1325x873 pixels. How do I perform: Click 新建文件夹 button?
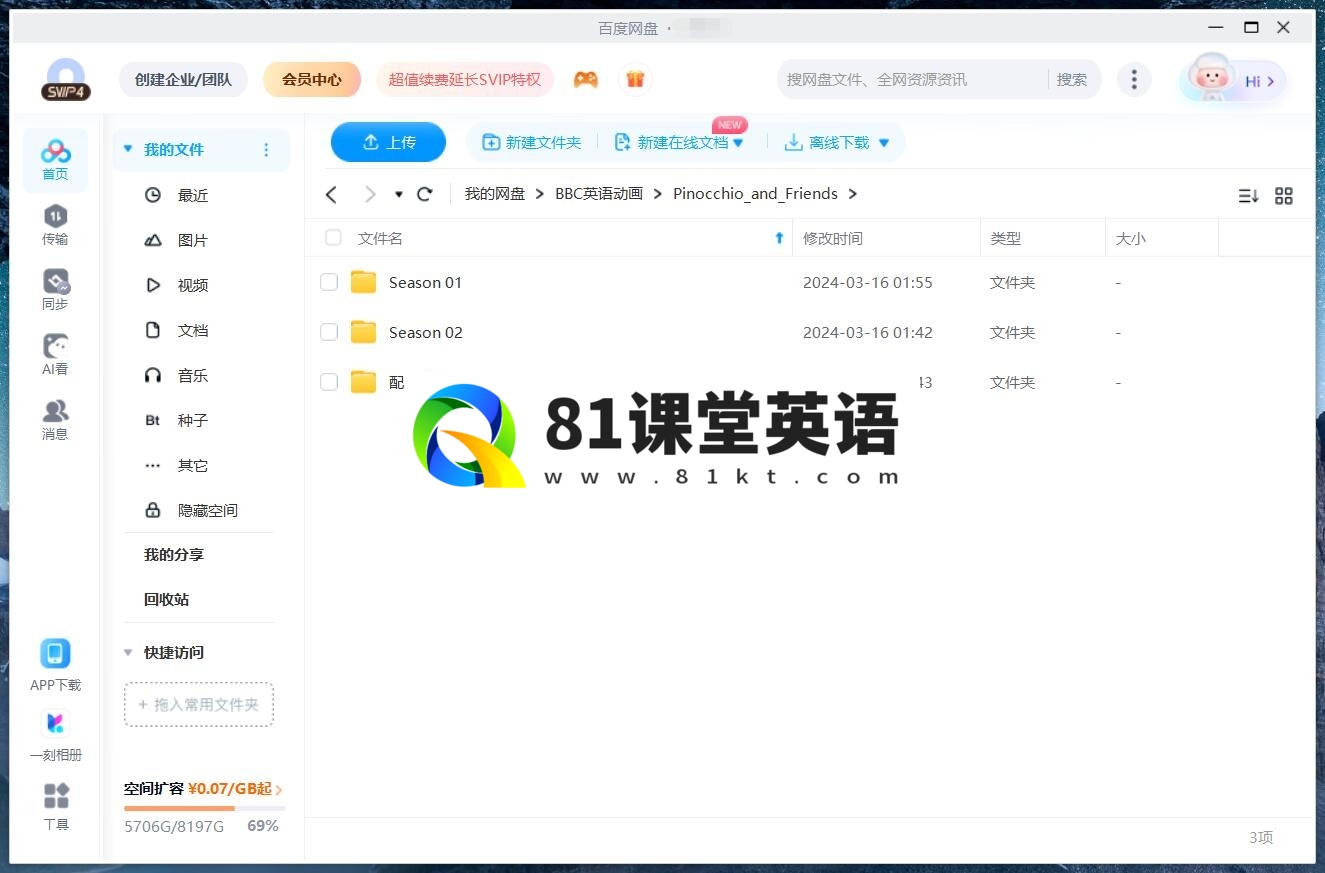pyautogui.click(x=531, y=142)
